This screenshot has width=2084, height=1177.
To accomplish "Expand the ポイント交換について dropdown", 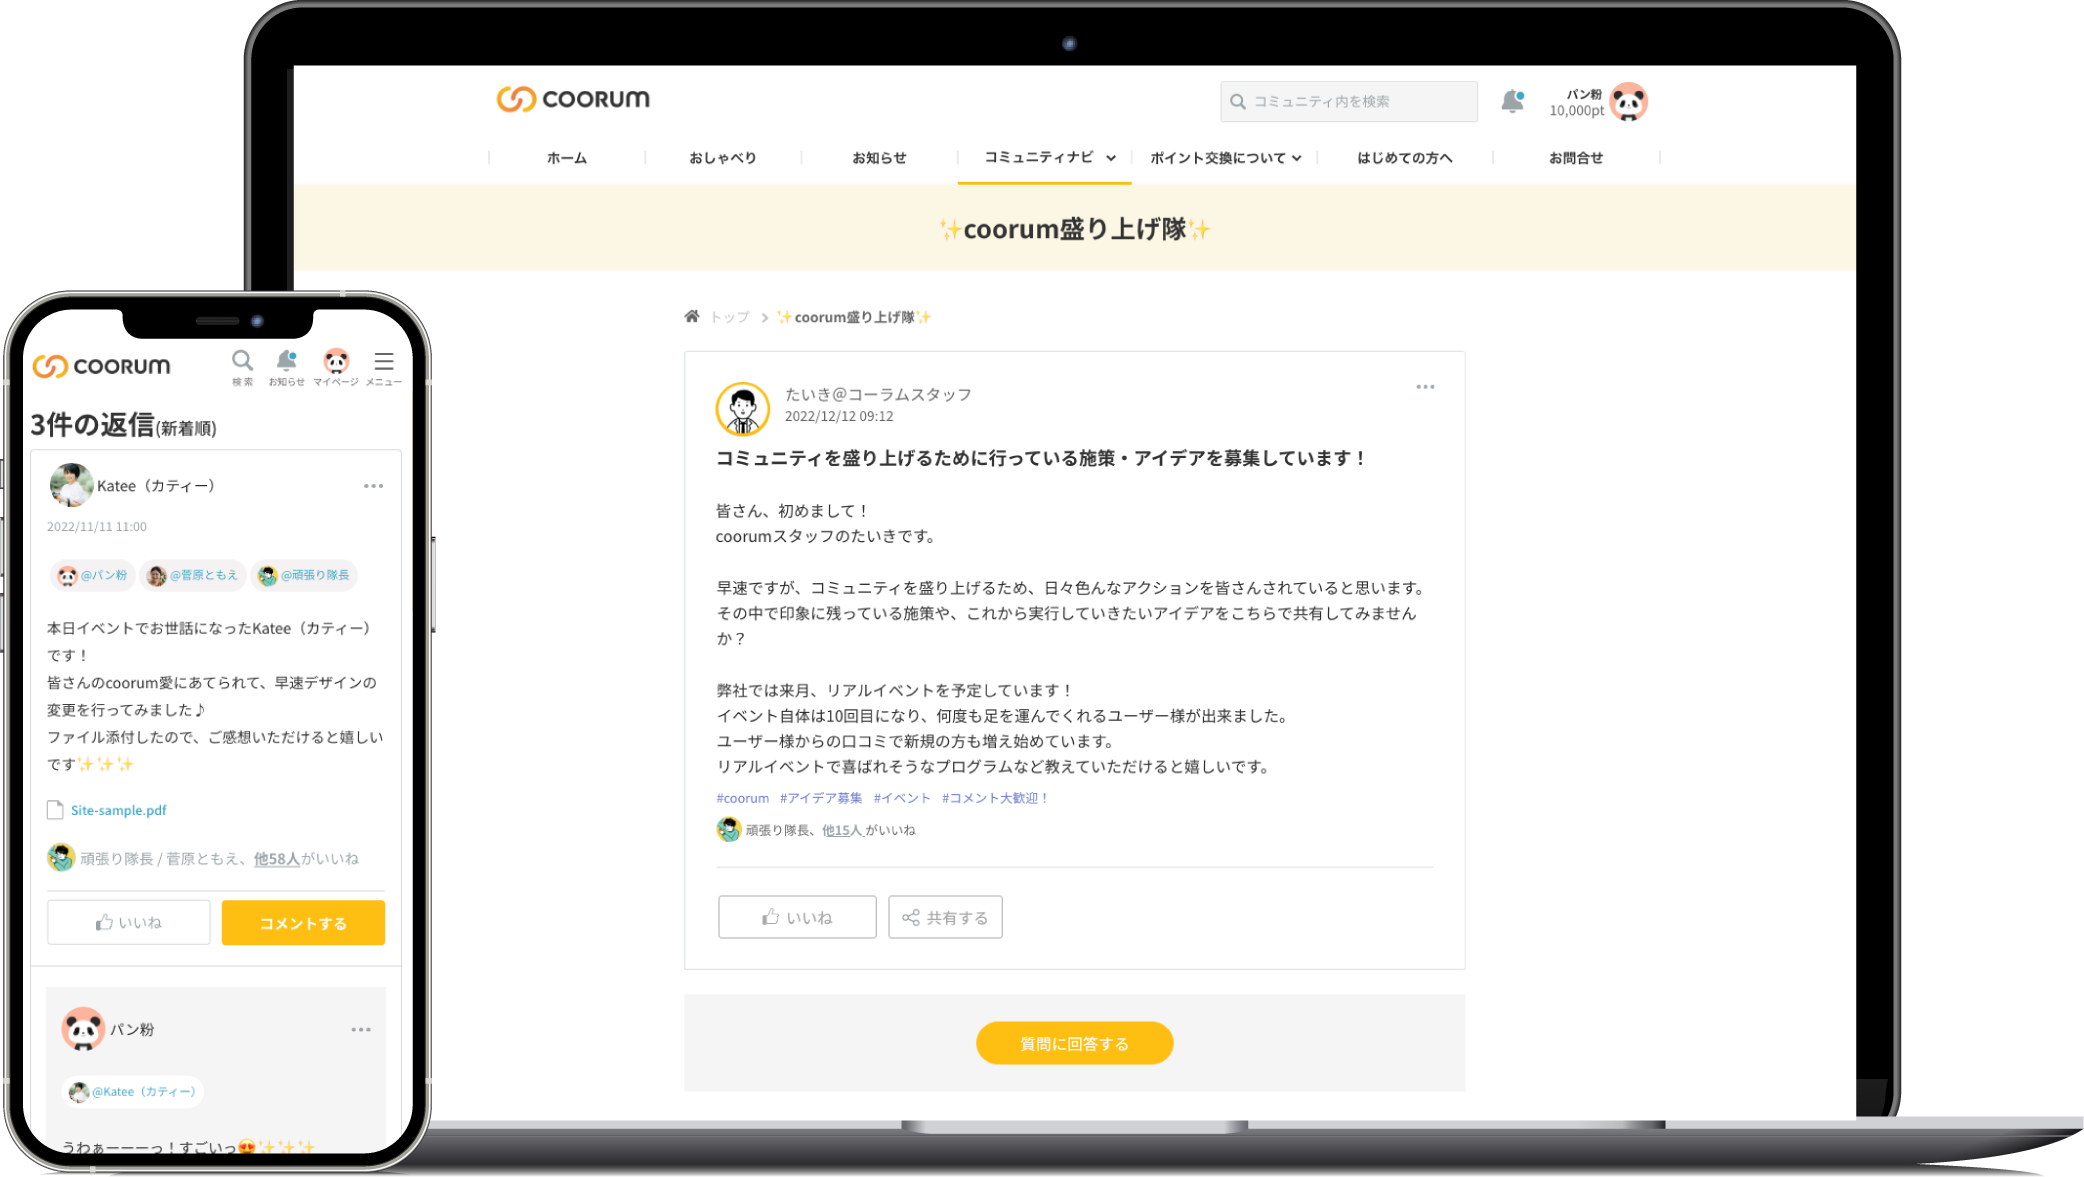I will coord(1226,158).
